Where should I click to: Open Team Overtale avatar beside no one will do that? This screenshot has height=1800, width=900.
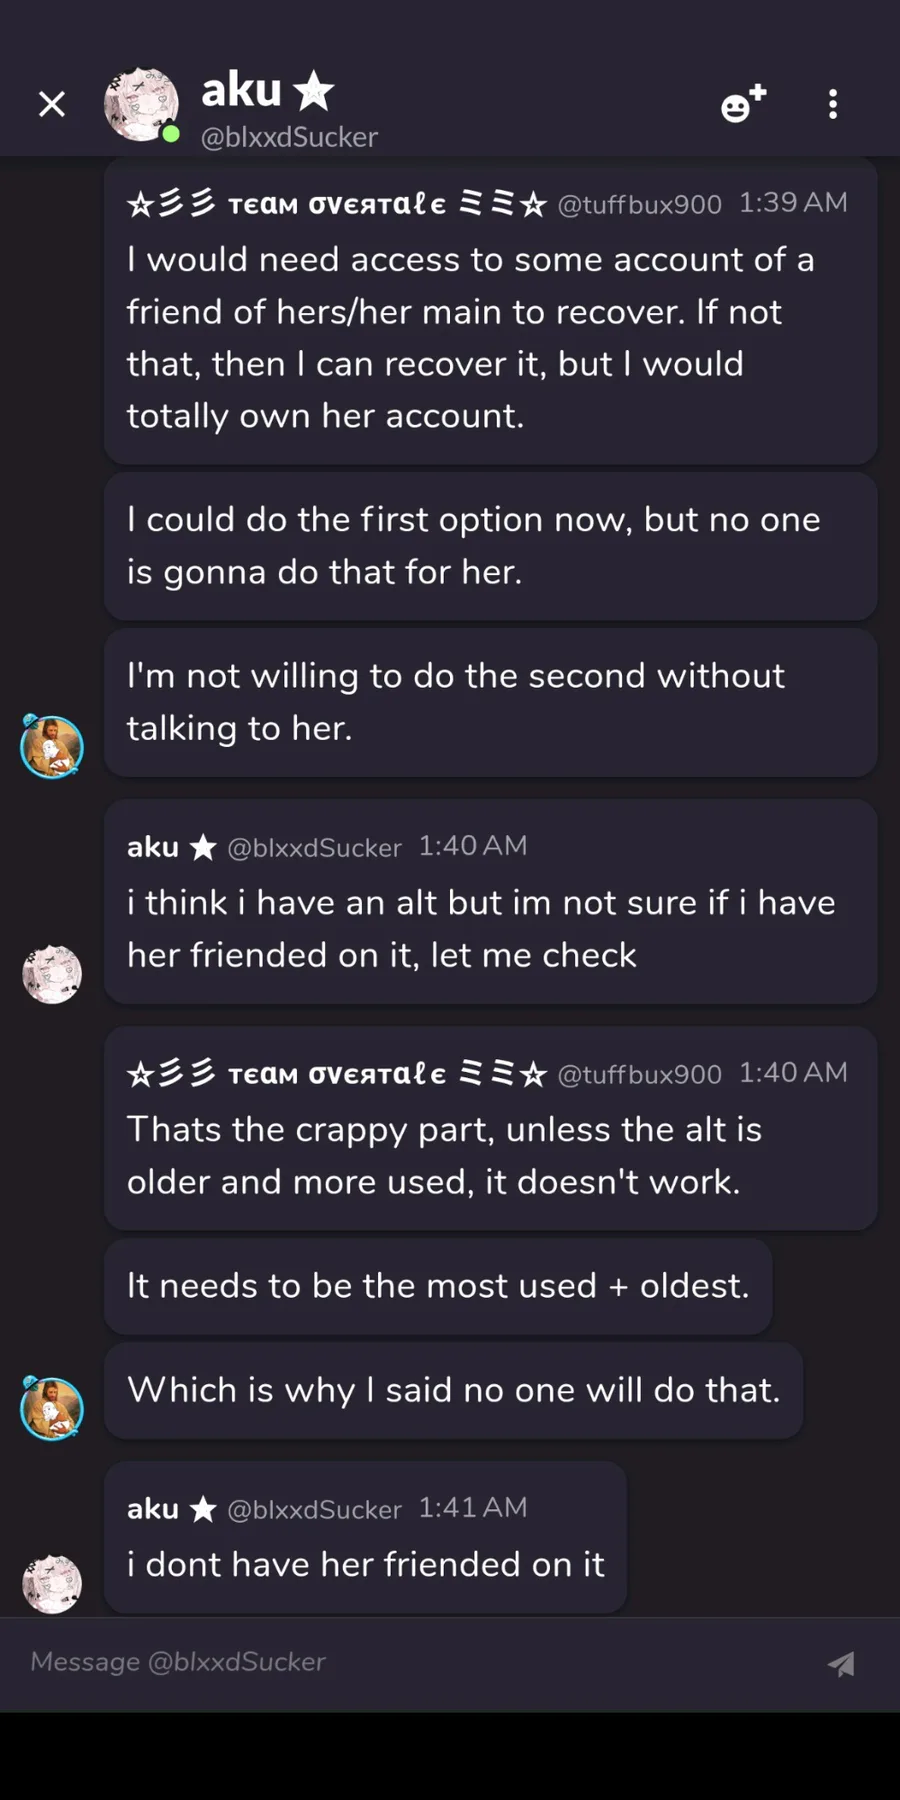[52, 1408]
